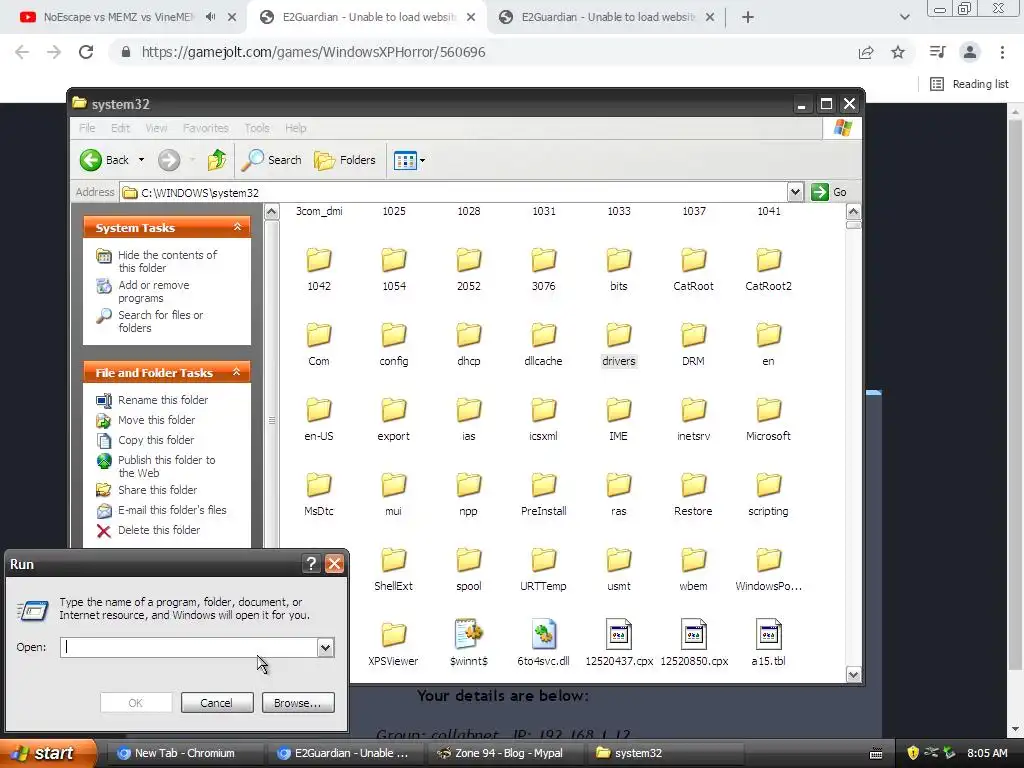This screenshot has width=1024, height=768.
Task: Open Search in the Explorer toolbar
Action: (272, 160)
